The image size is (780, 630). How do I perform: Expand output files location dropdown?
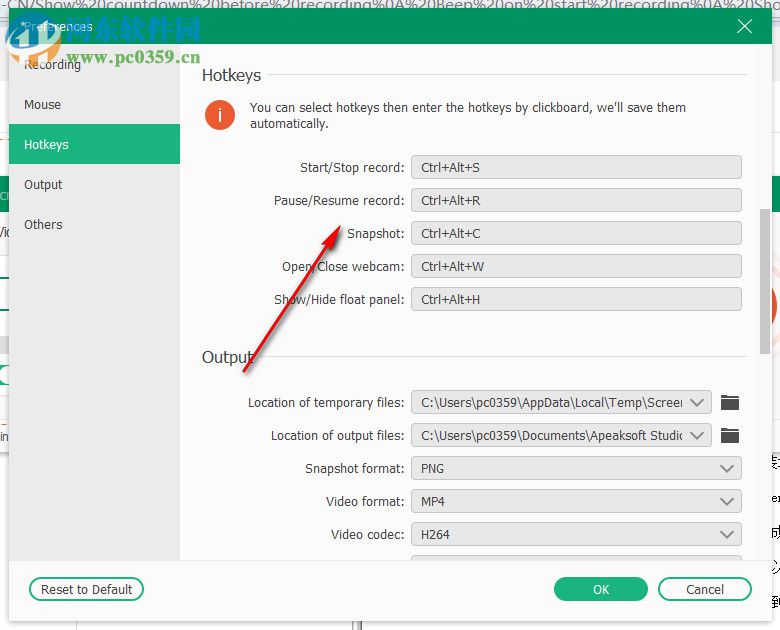pos(697,435)
